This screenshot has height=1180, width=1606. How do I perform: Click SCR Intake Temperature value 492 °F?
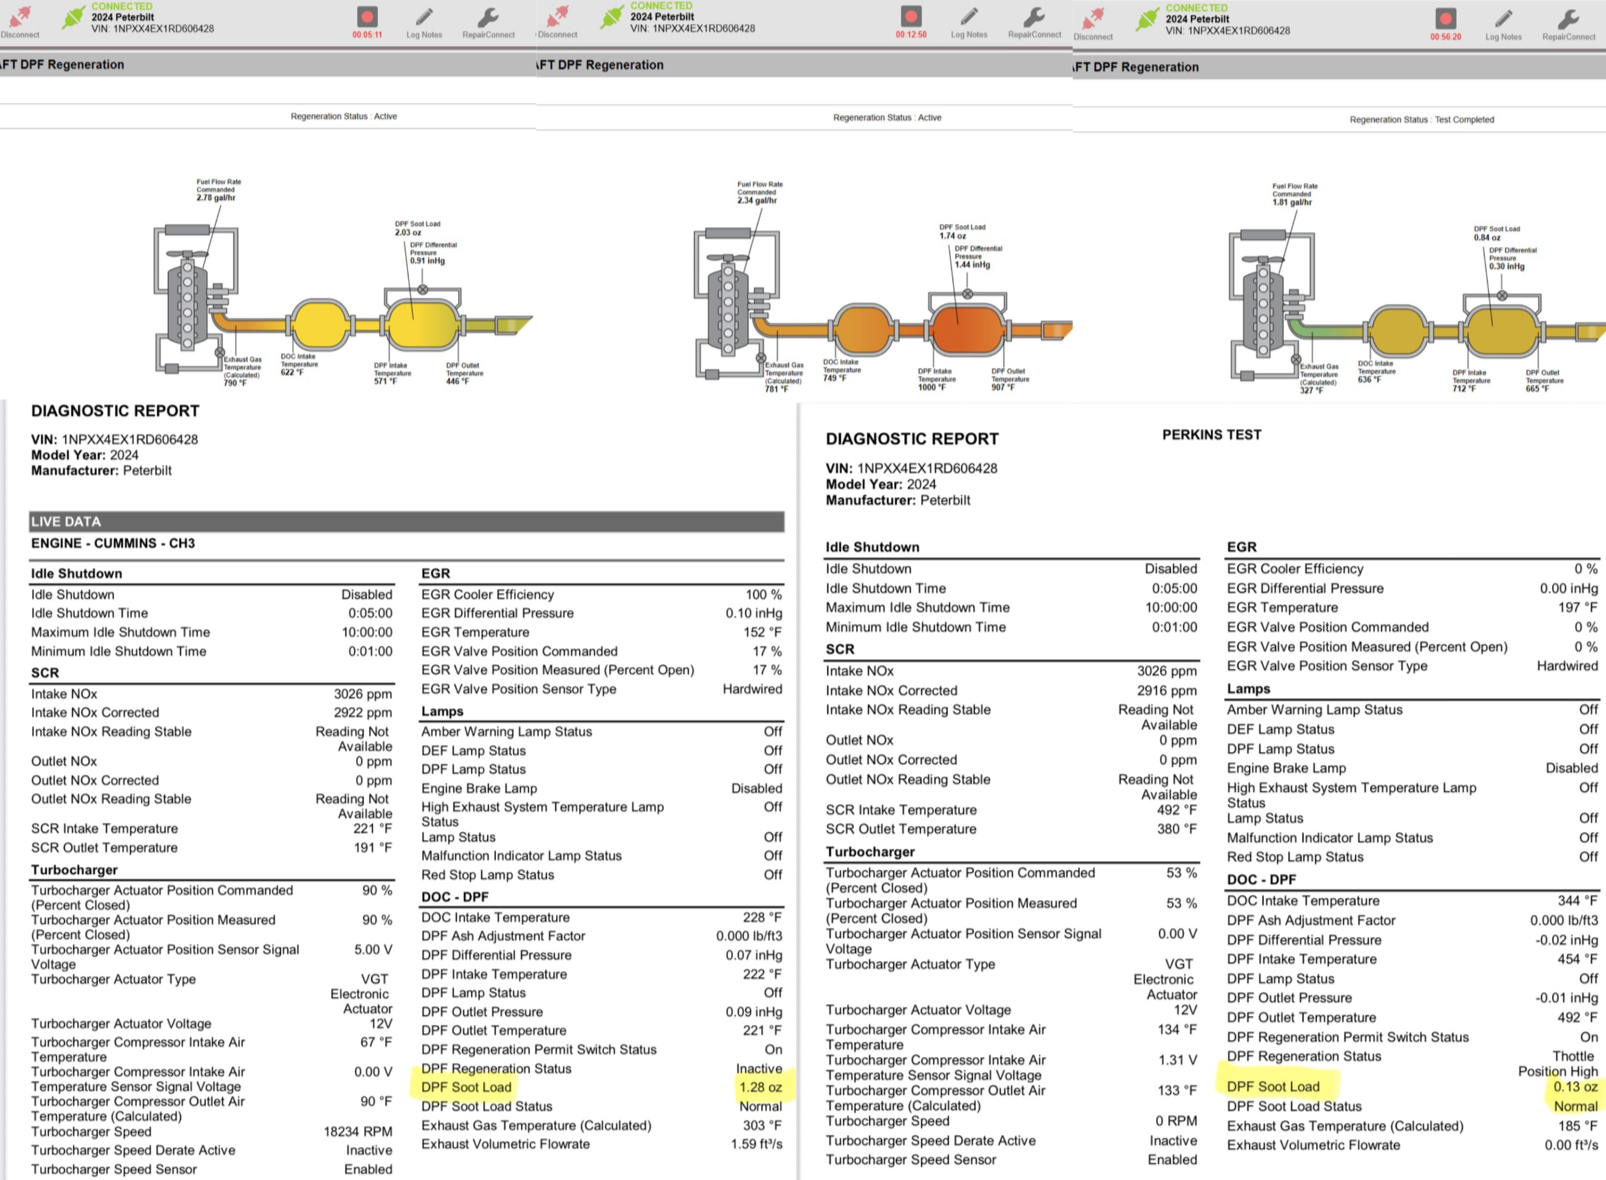[1176, 810]
